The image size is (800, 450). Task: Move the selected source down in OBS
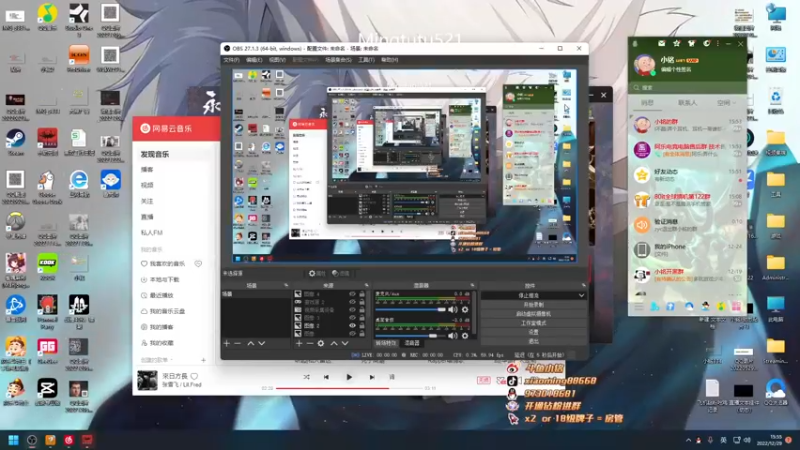(x=345, y=343)
